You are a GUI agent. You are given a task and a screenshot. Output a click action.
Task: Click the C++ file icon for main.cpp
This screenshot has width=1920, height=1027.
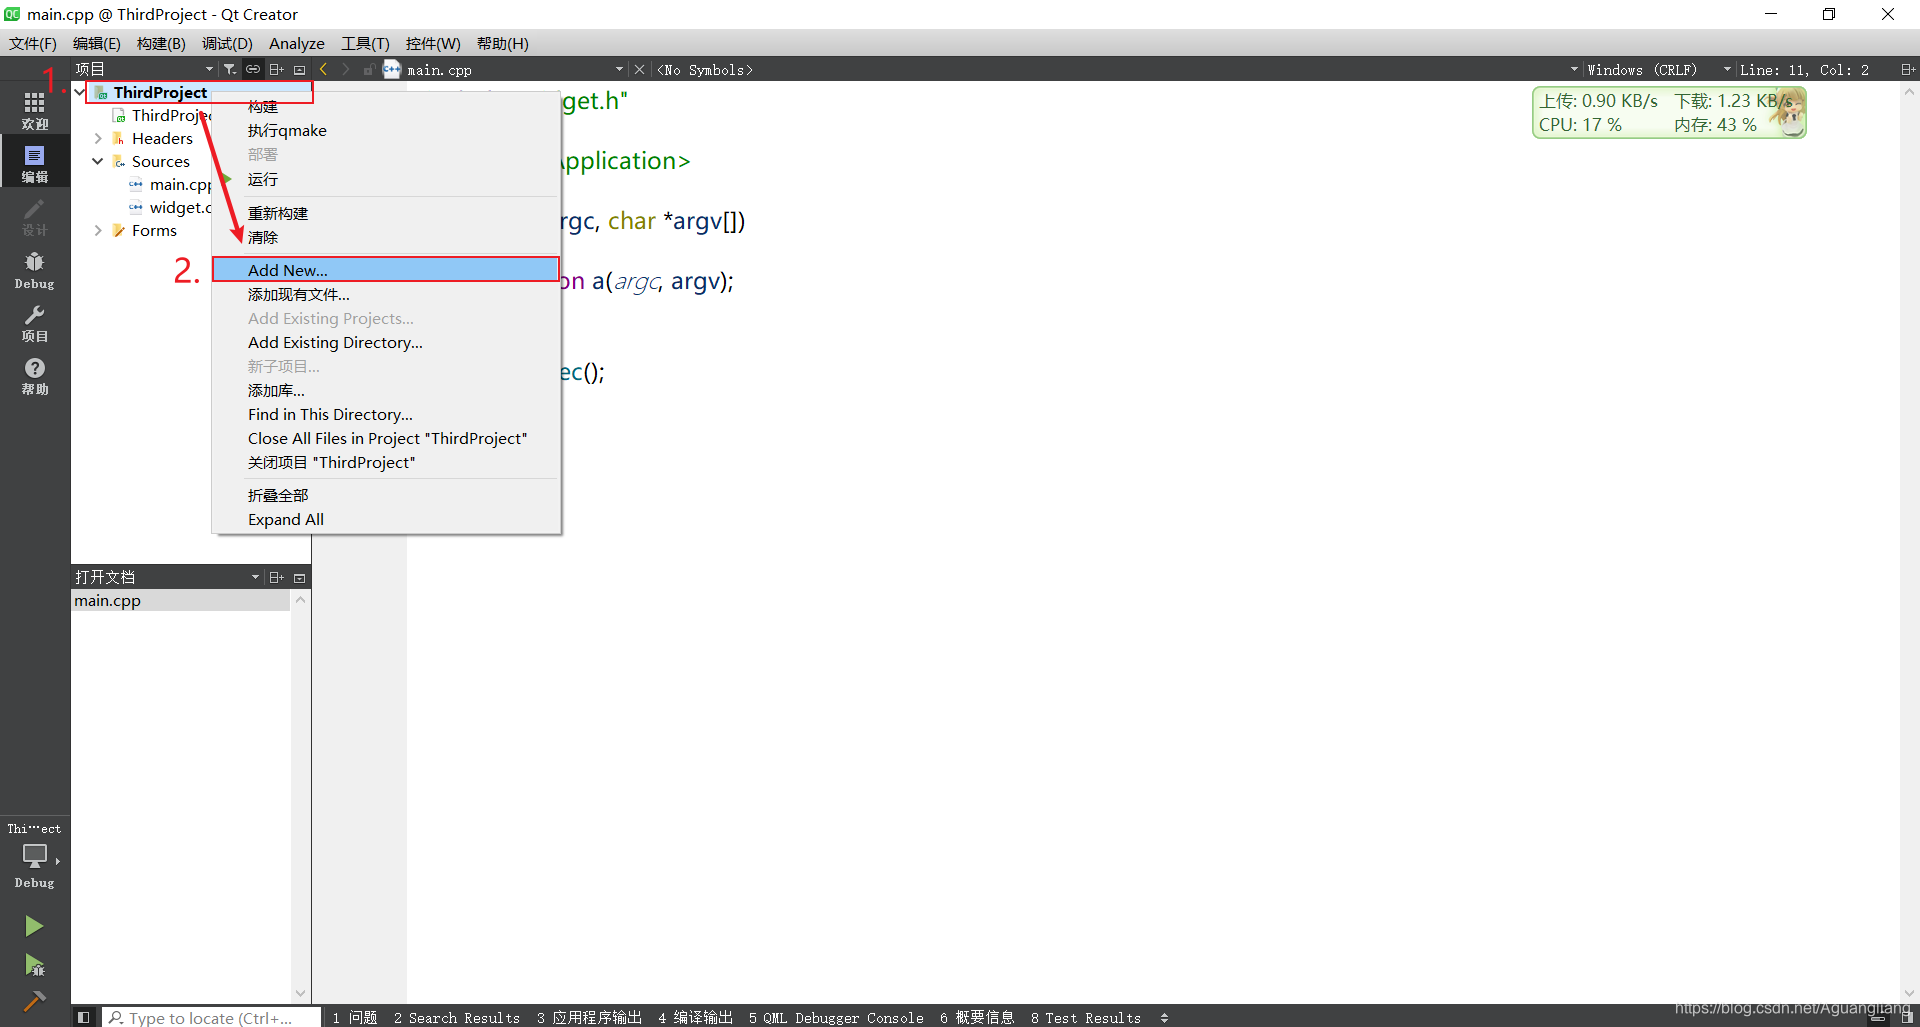tap(392, 69)
